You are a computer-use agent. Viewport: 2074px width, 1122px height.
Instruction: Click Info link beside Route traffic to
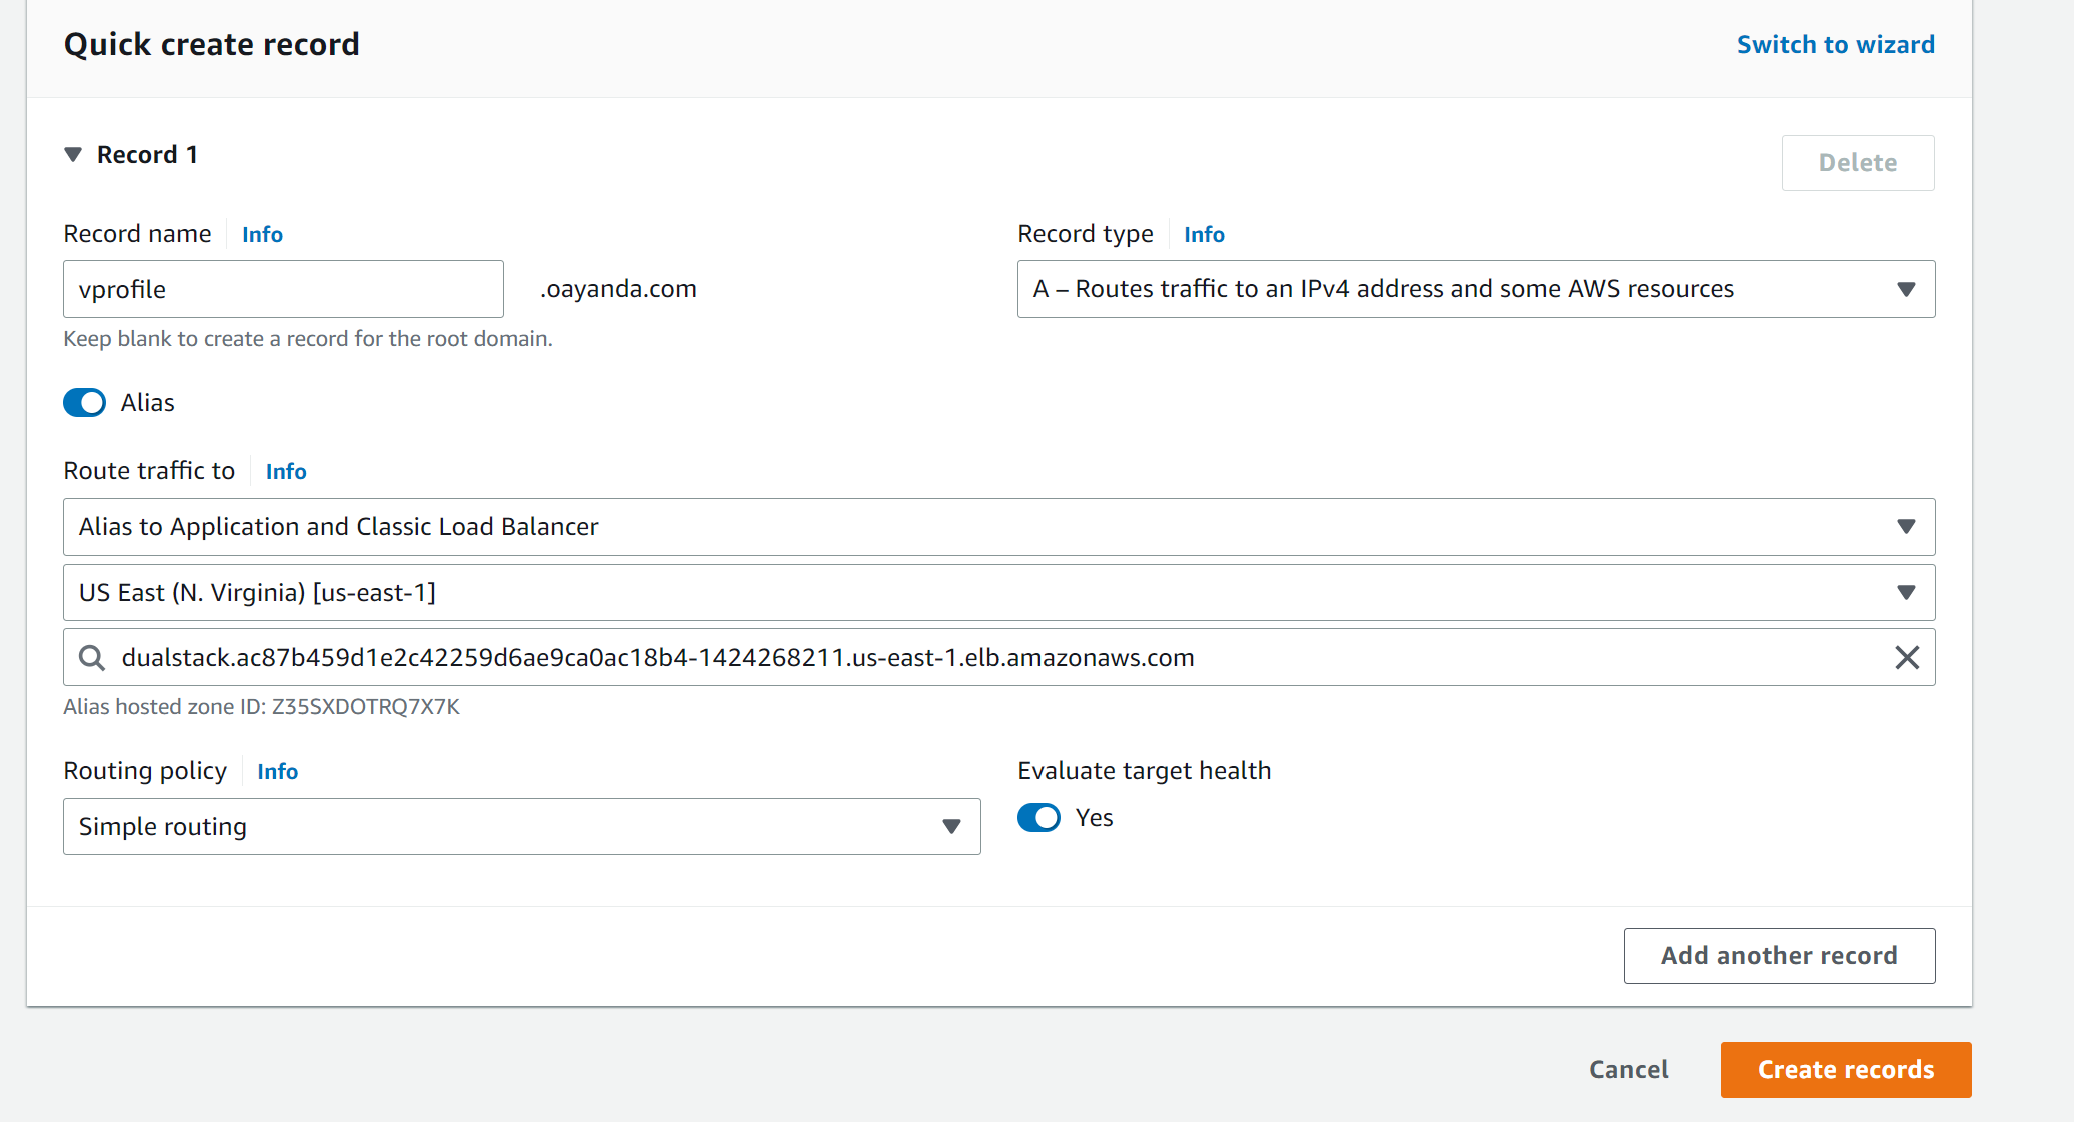coord(286,472)
